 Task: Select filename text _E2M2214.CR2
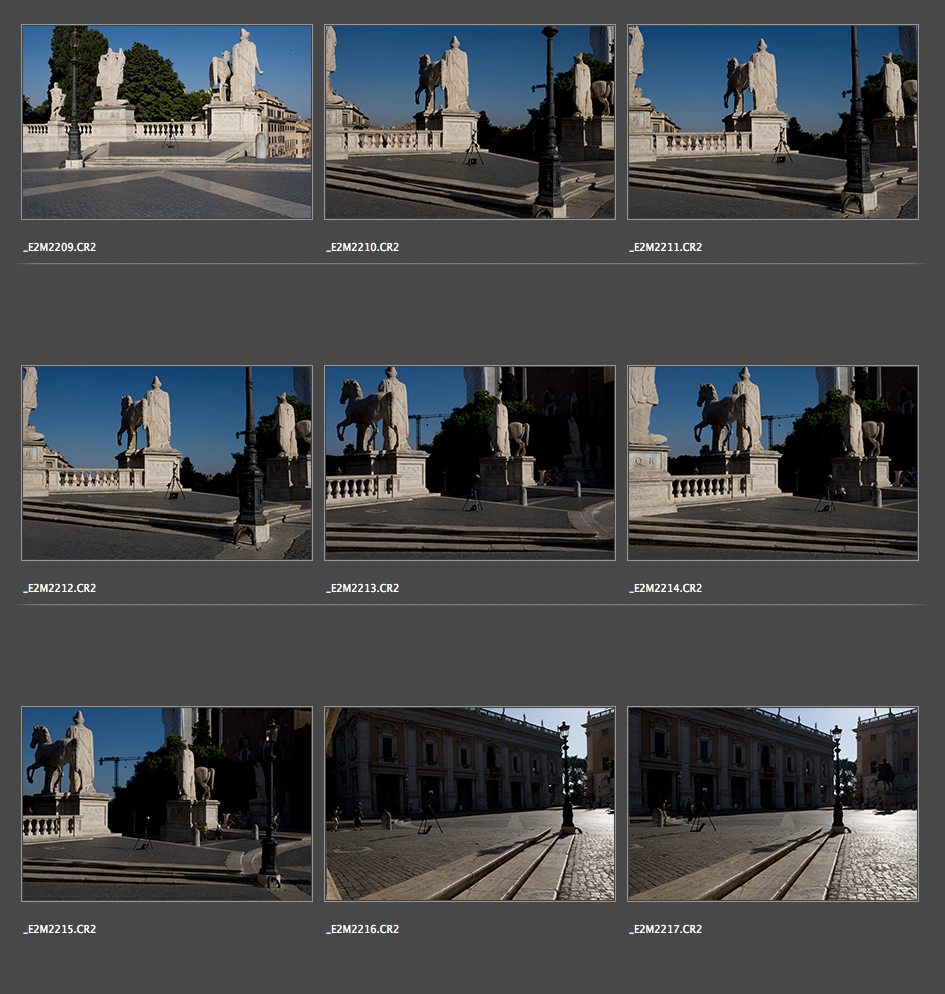point(665,588)
